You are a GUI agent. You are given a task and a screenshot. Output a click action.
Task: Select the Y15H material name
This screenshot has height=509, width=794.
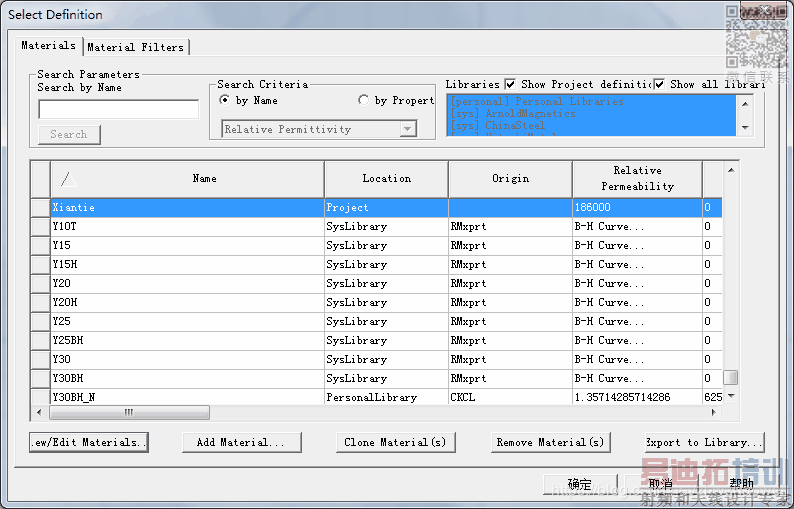coord(65,264)
